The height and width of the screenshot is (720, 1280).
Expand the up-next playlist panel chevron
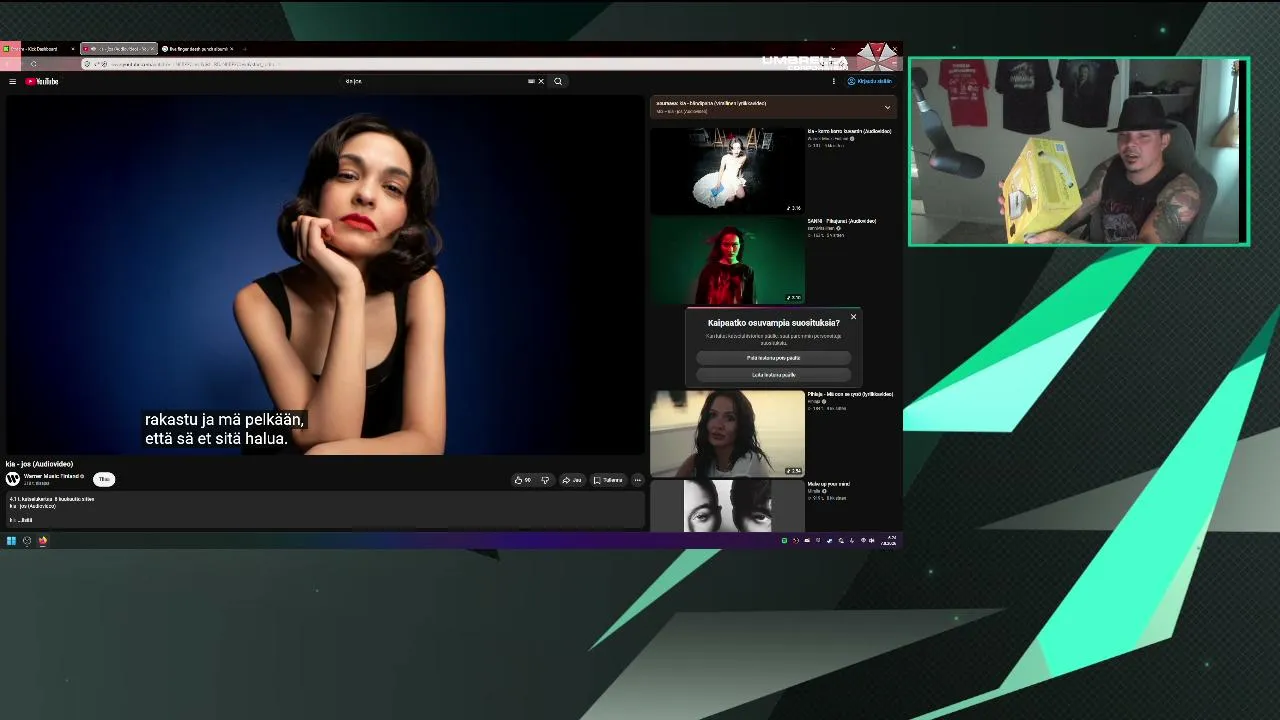click(887, 107)
